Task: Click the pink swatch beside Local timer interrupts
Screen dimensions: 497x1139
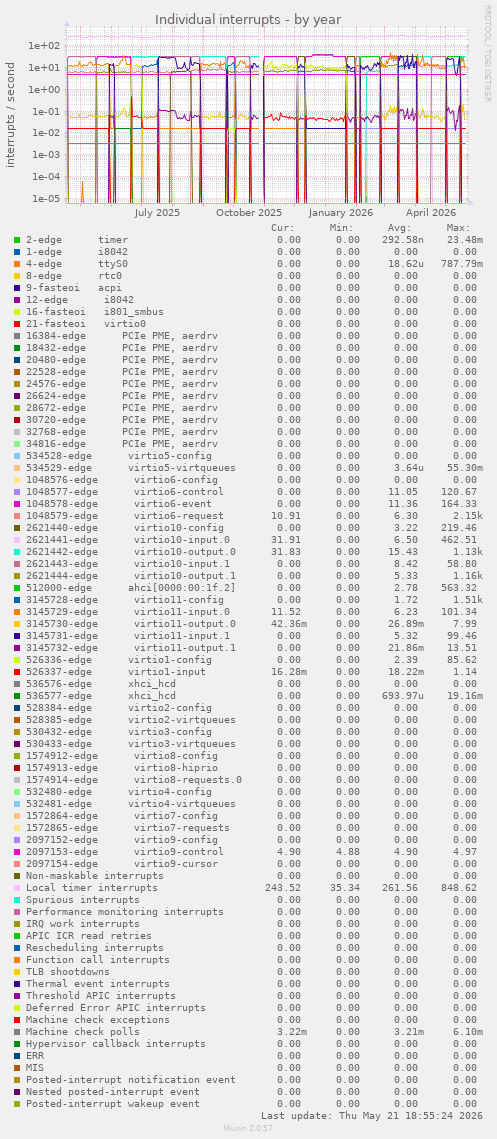Action: pyautogui.click(x=17, y=888)
